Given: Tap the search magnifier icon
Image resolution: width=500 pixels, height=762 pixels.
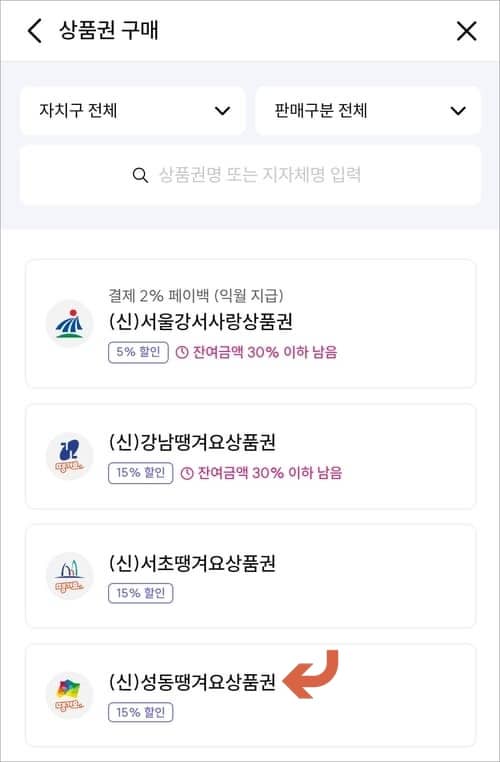Looking at the screenshot, I should tap(140, 175).
